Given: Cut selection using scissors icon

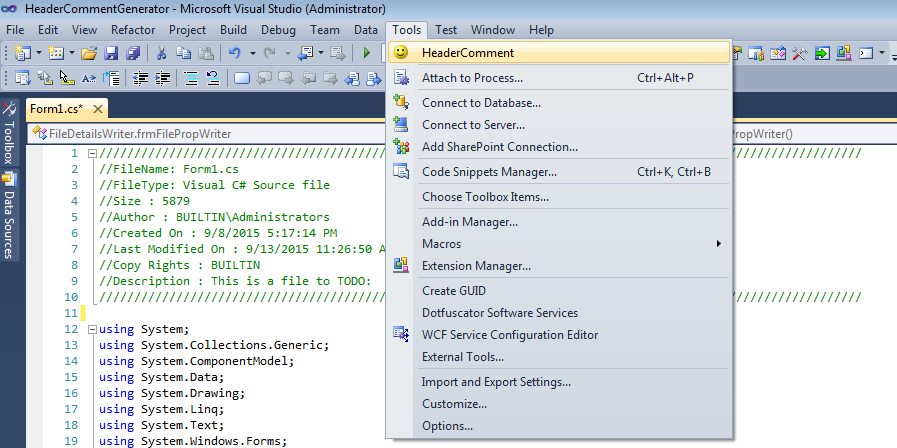Looking at the screenshot, I should pos(161,53).
